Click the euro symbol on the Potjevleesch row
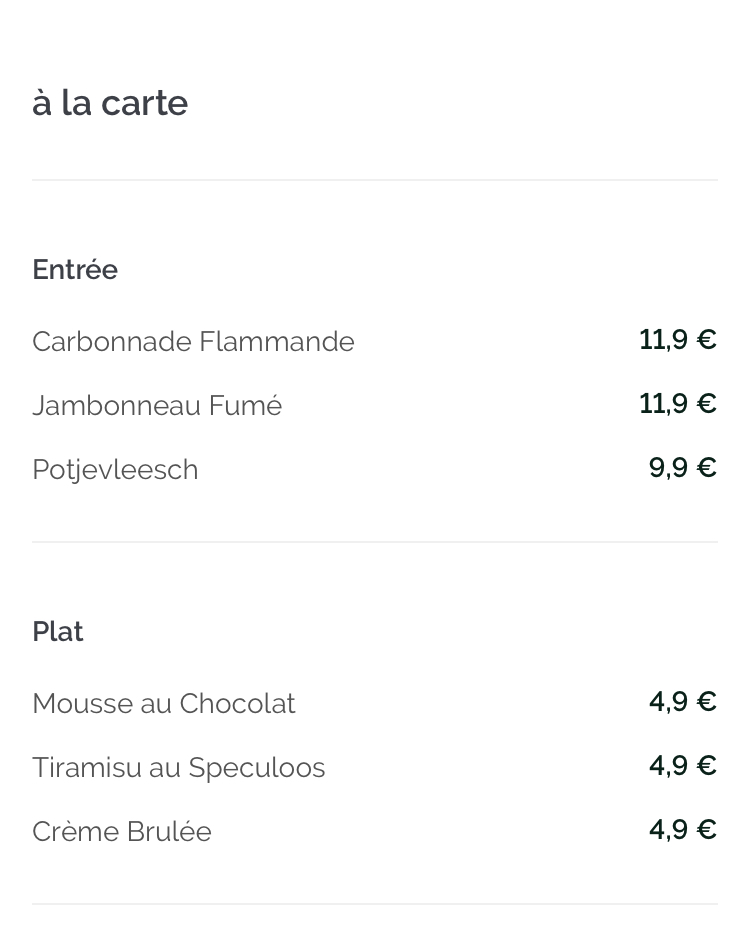This screenshot has width=750, height=929. point(707,468)
